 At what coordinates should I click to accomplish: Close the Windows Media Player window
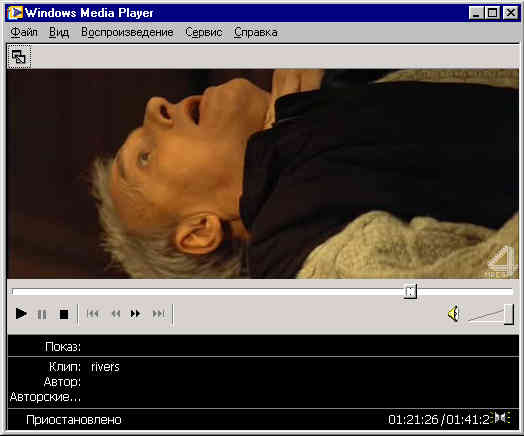(x=510, y=13)
